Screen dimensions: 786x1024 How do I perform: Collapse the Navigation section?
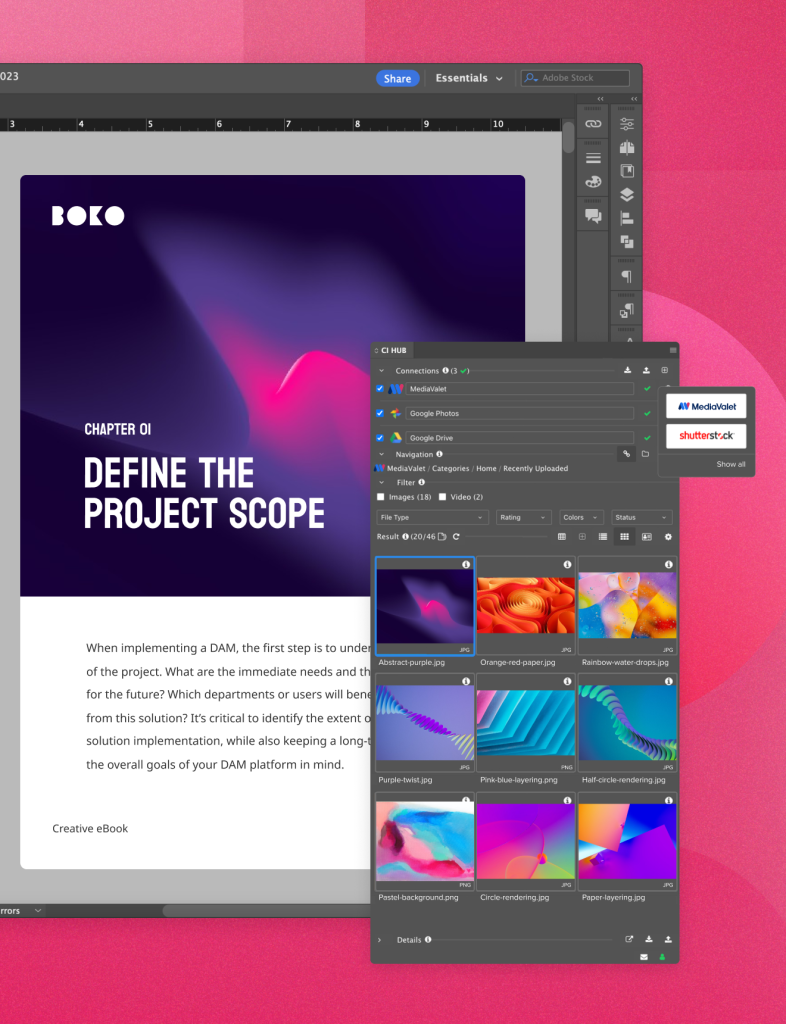click(381, 454)
